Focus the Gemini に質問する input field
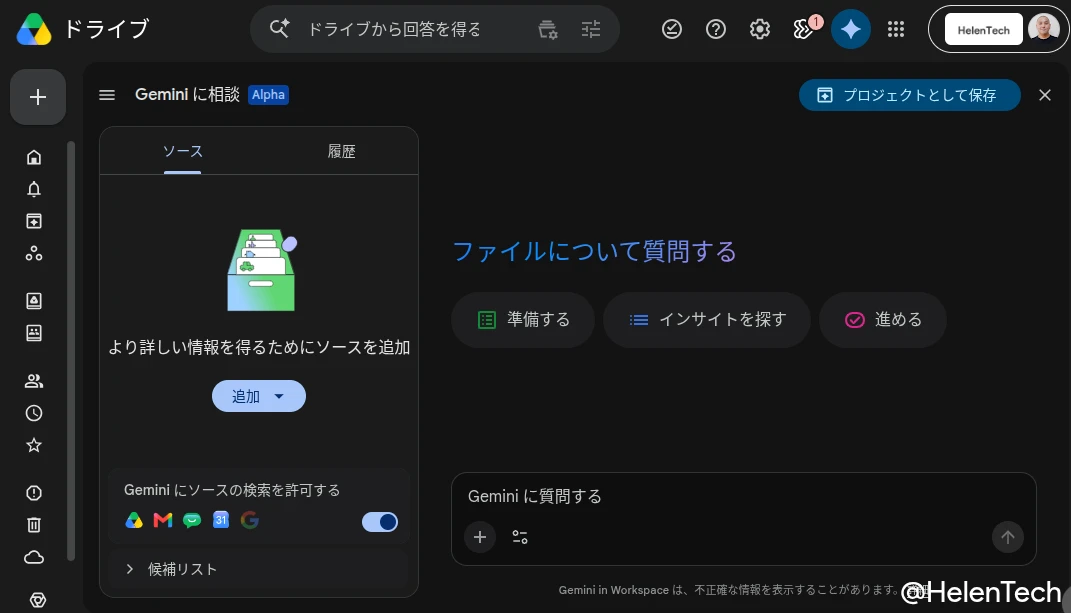 point(743,497)
